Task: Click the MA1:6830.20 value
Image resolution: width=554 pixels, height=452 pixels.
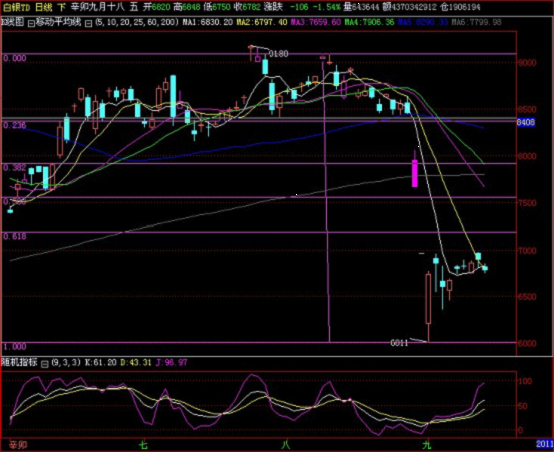Action: 207,22
